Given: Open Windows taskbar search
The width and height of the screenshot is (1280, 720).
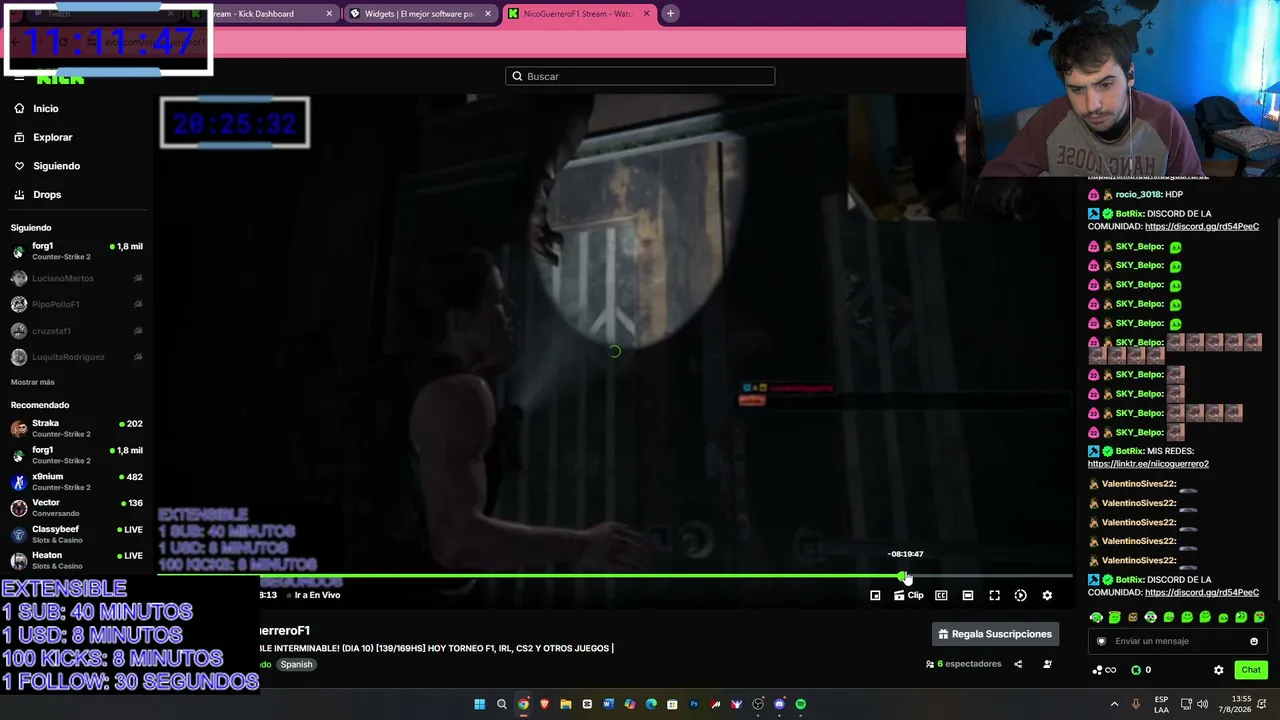Looking at the screenshot, I should 502,704.
